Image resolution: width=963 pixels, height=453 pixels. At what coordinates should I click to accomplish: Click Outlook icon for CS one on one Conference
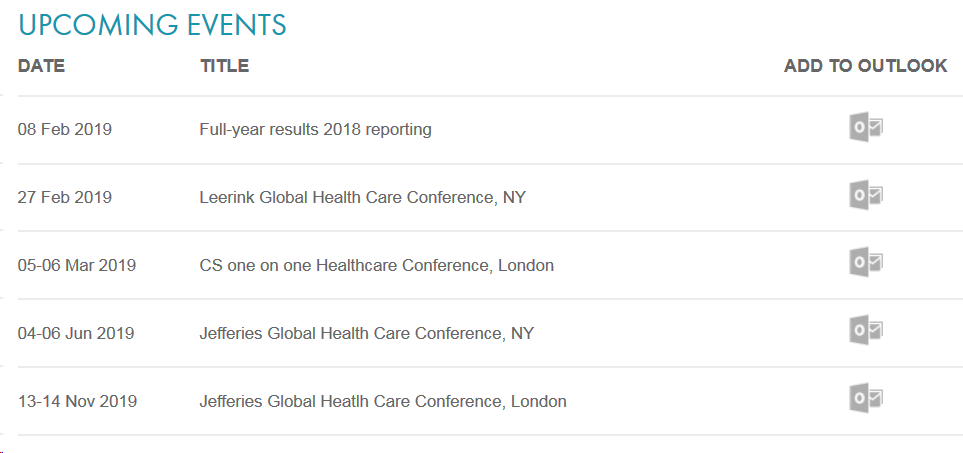[x=866, y=264]
